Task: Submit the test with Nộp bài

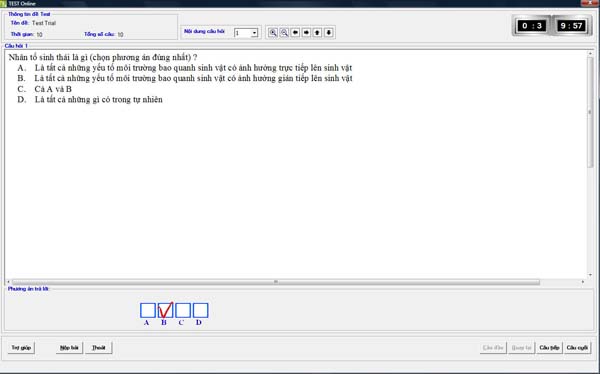Action: 69,348
